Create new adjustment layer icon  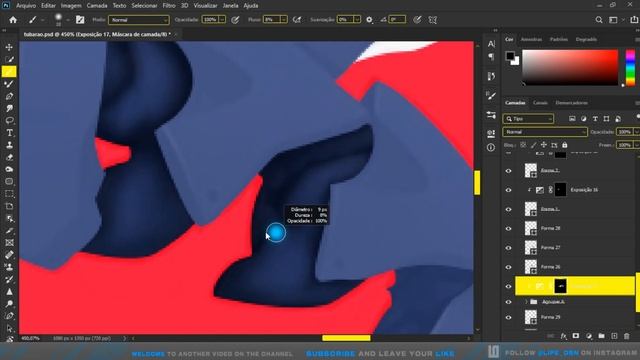point(589,336)
